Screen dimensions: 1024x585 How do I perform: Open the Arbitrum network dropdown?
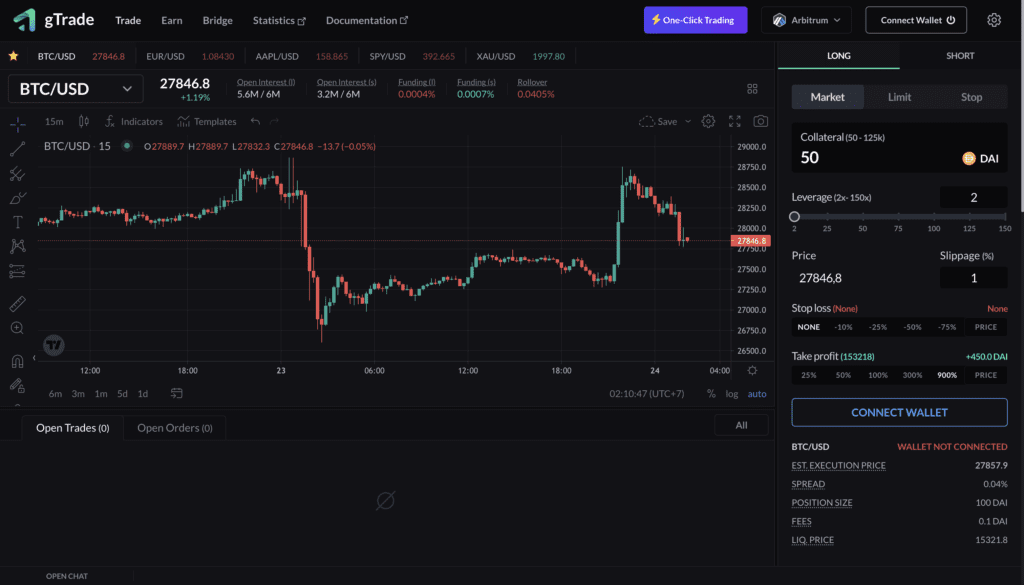pos(807,20)
